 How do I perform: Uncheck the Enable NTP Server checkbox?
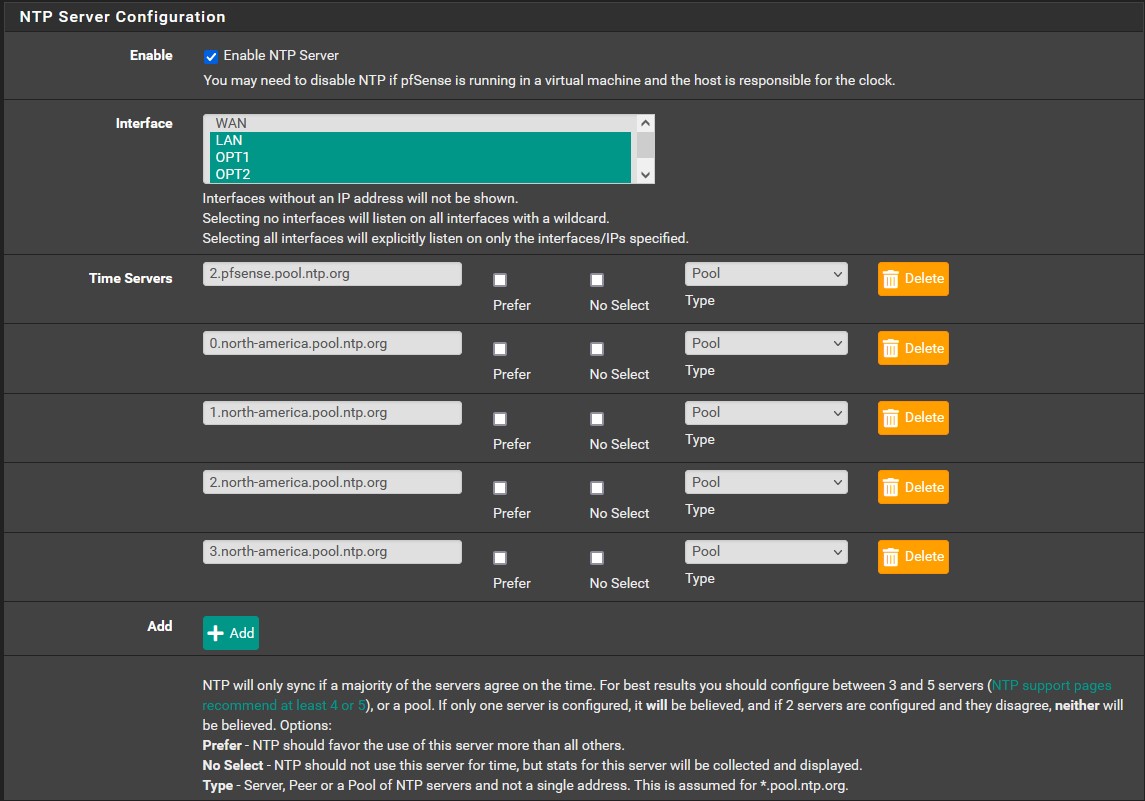tap(210, 56)
